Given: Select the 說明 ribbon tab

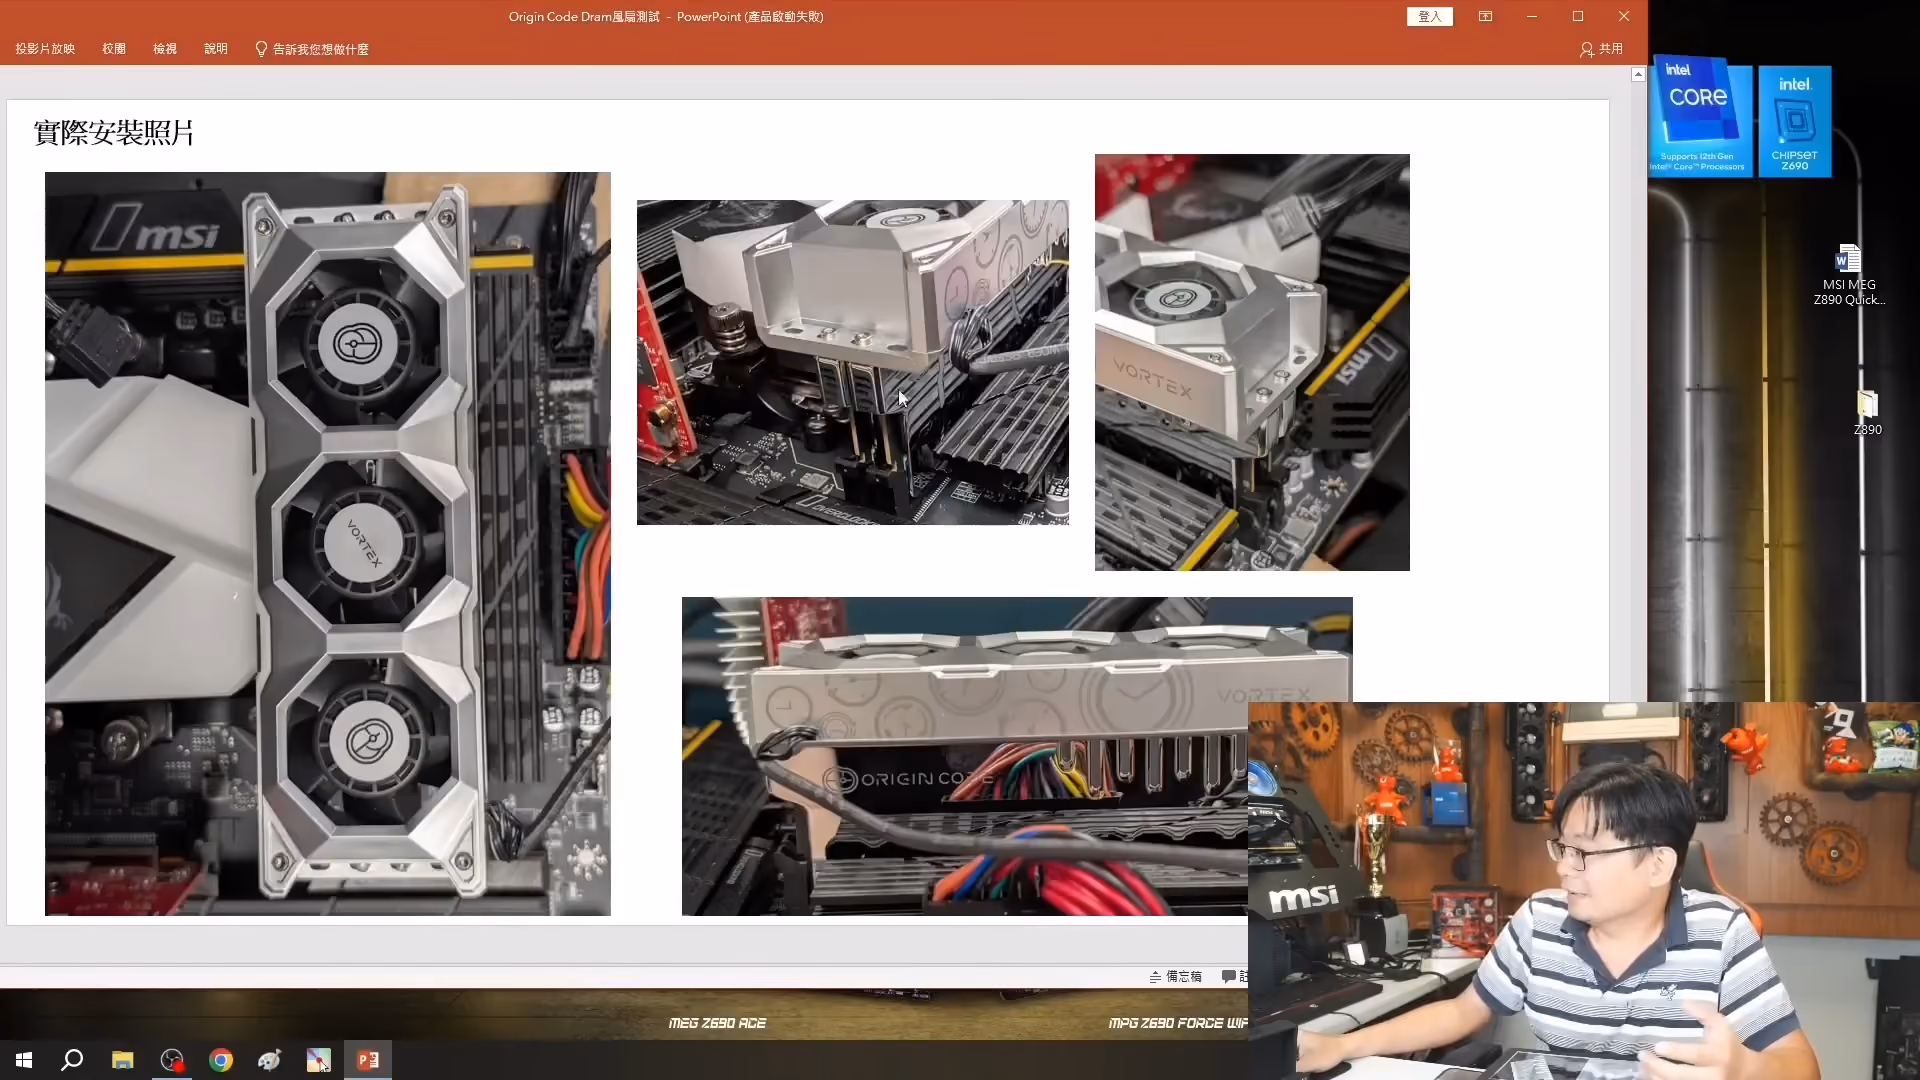Looking at the screenshot, I should [x=216, y=49].
